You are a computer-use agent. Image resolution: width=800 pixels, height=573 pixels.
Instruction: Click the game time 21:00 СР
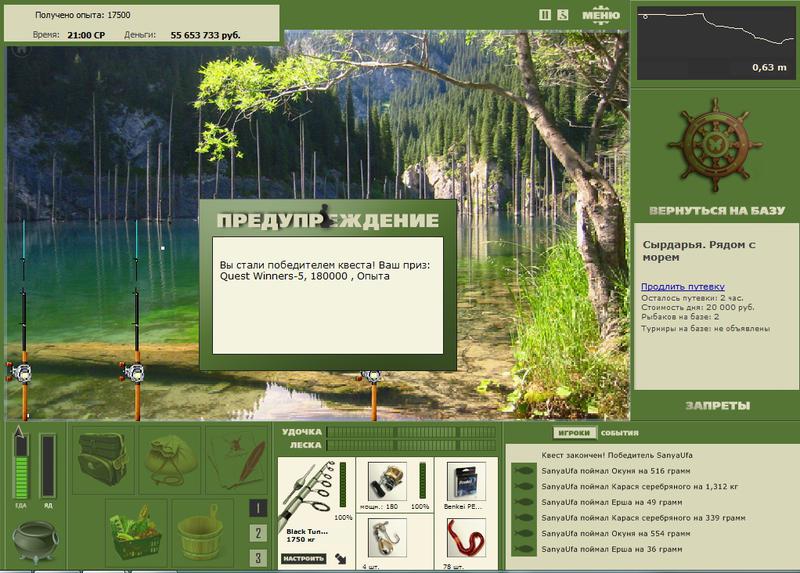[x=86, y=35]
